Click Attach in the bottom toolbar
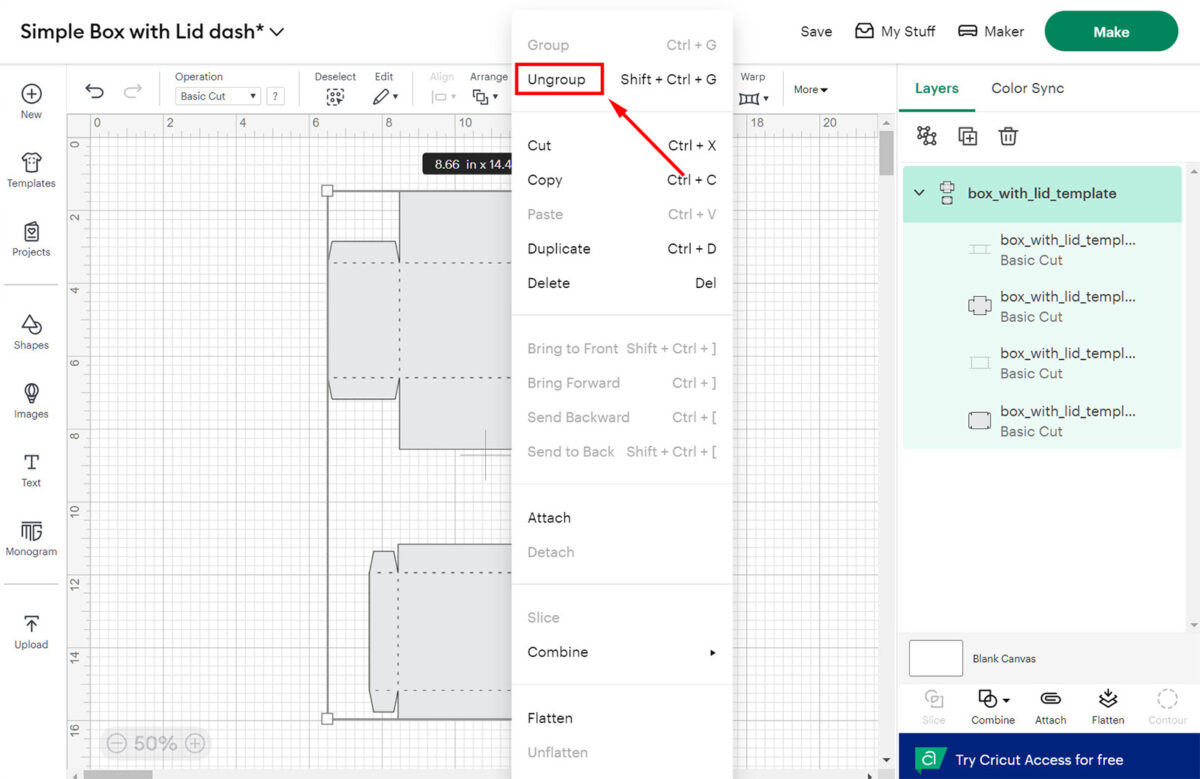This screenshot has width=1200, height=779. (1050, 706)
